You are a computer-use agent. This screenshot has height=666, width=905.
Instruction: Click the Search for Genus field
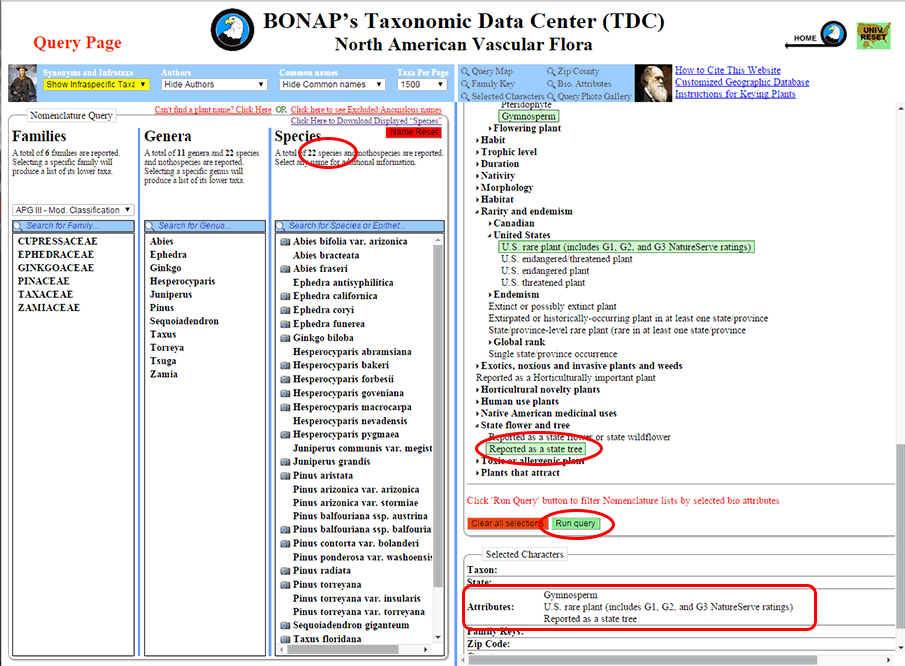pyautogui.click(x=206, y=226)
